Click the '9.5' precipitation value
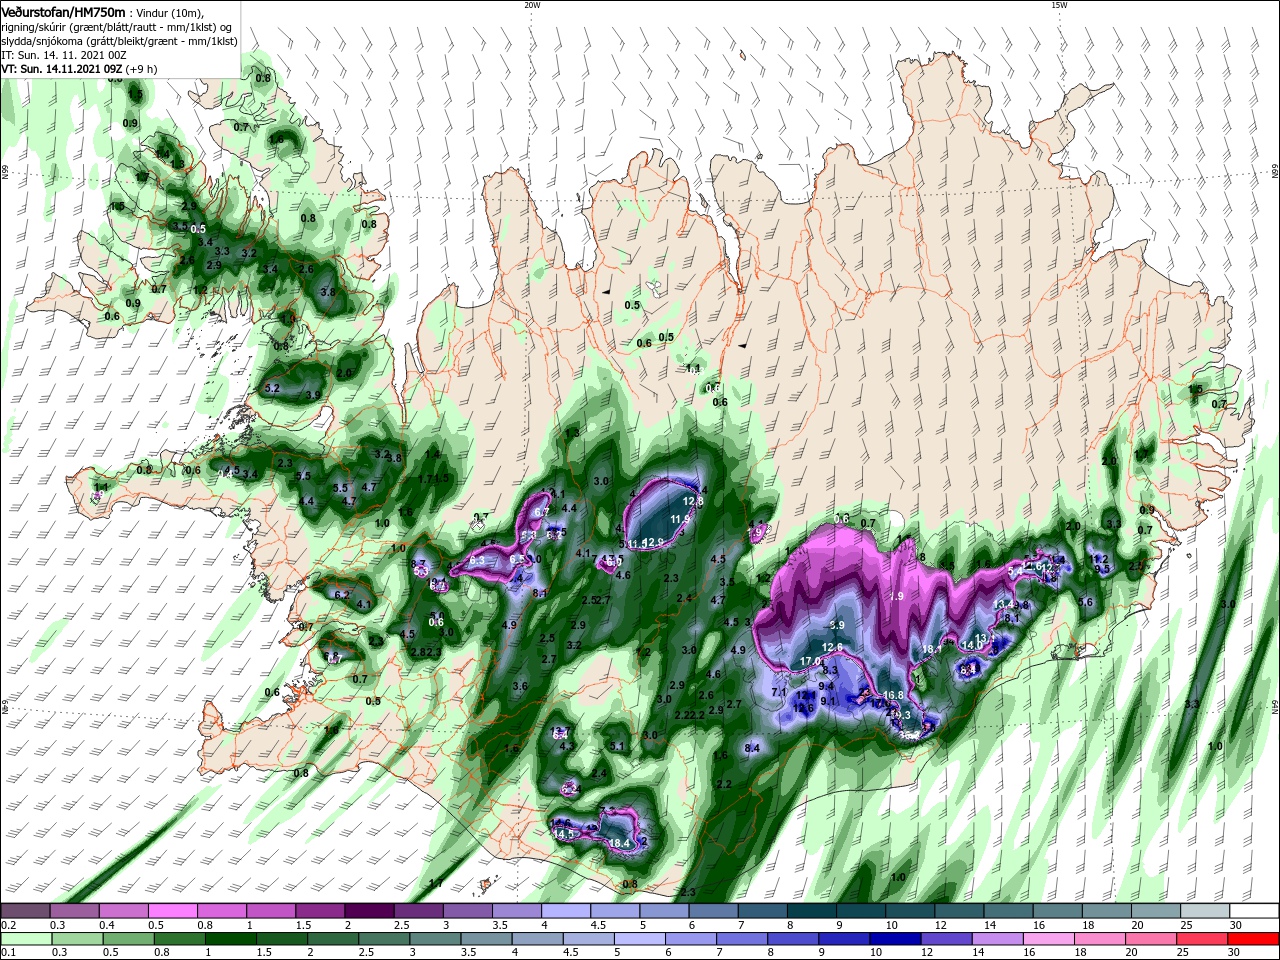 click(1102, 569)
